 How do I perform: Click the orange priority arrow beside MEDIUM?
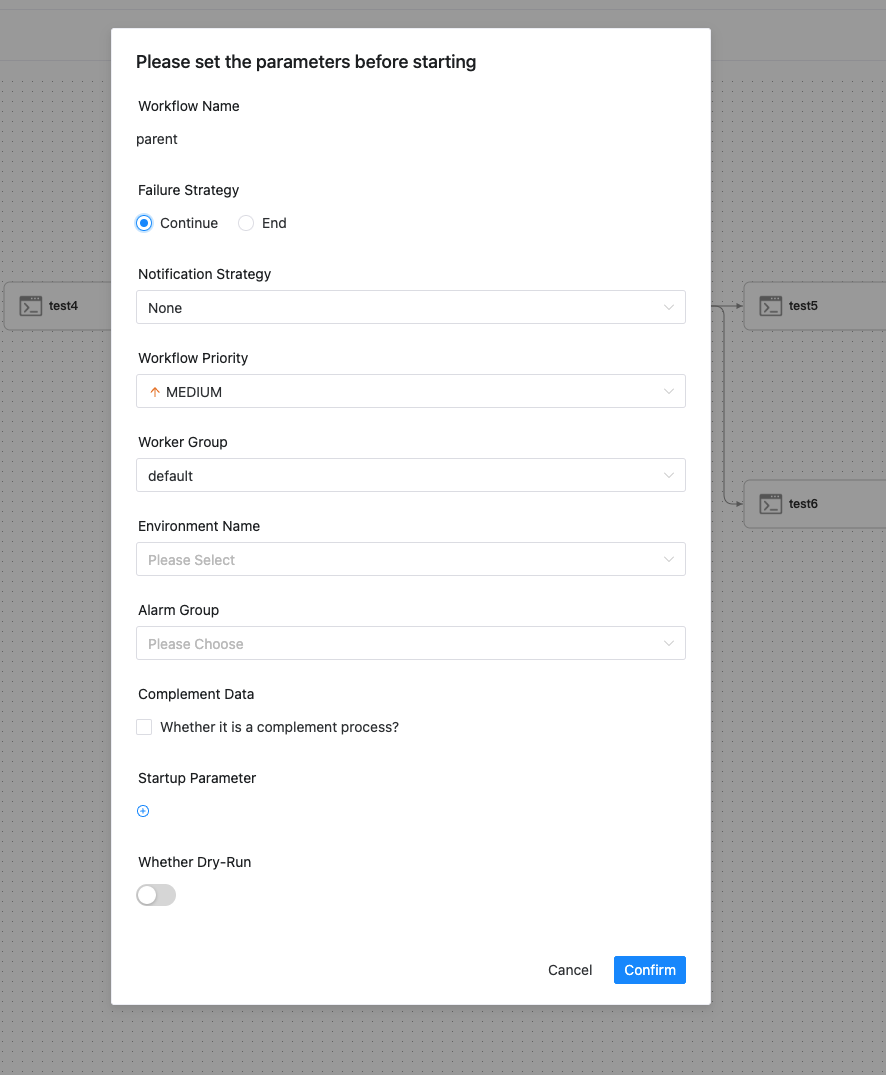pyautogui.click(x=155, y=391)
